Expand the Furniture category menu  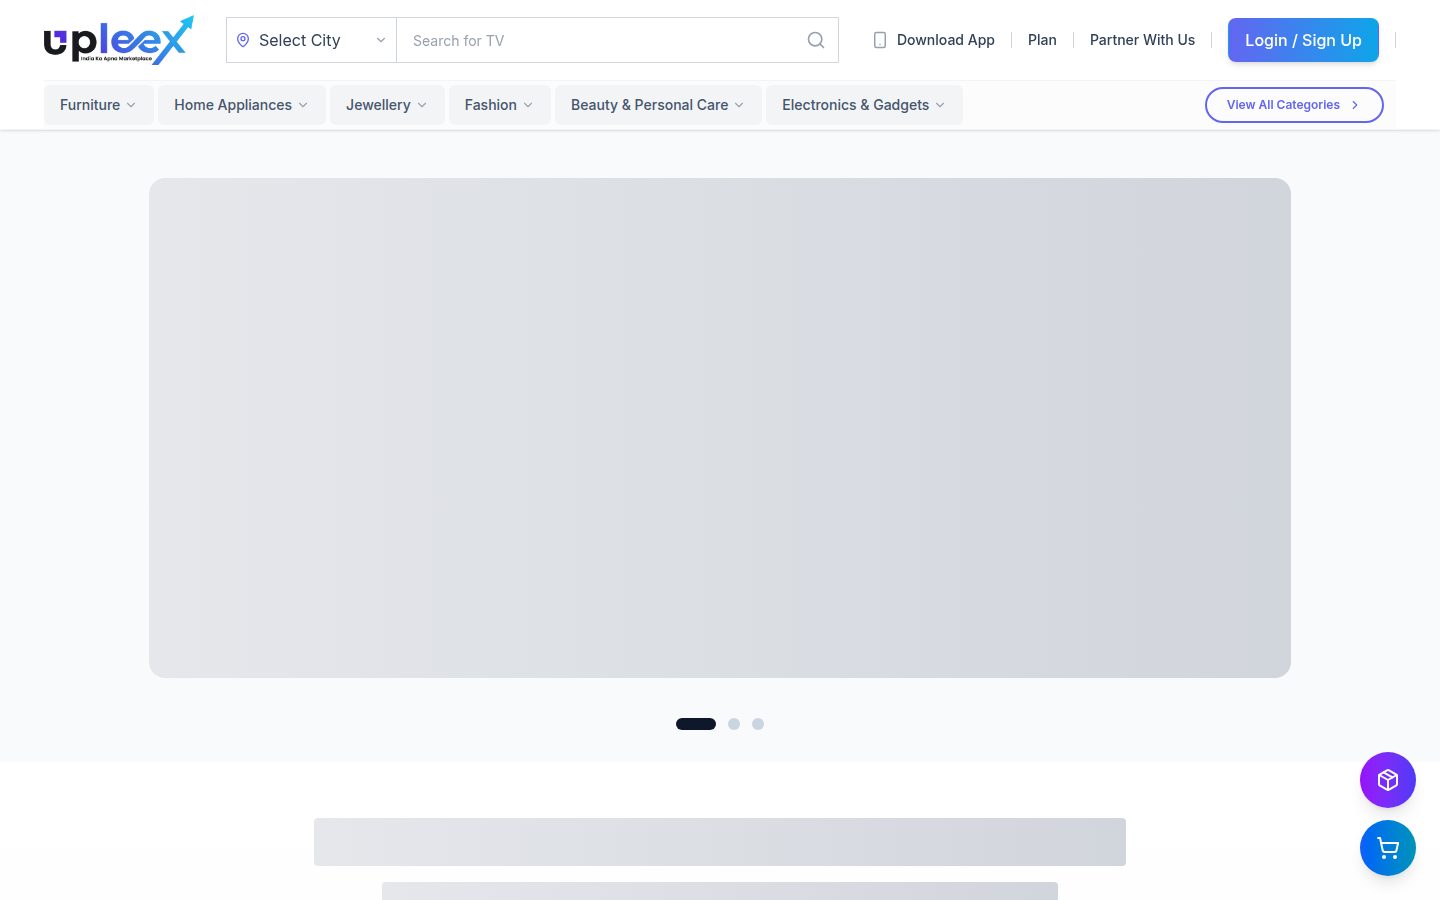[98, 105]
